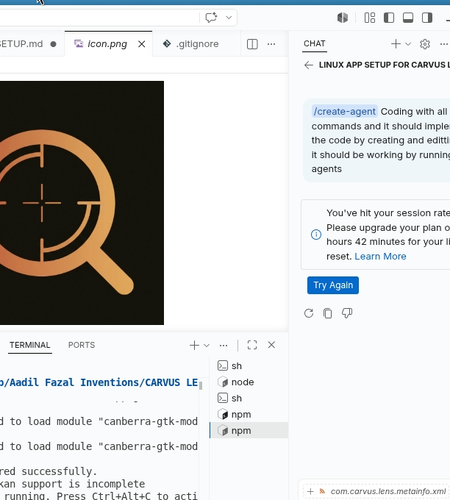Click the Try Again button
Image resolution: width=450 pixels, height=500 pixels.
coord(333,285)
